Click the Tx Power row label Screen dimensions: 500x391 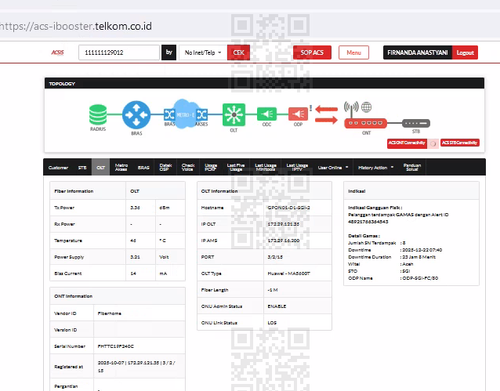[x=64, y=208]
